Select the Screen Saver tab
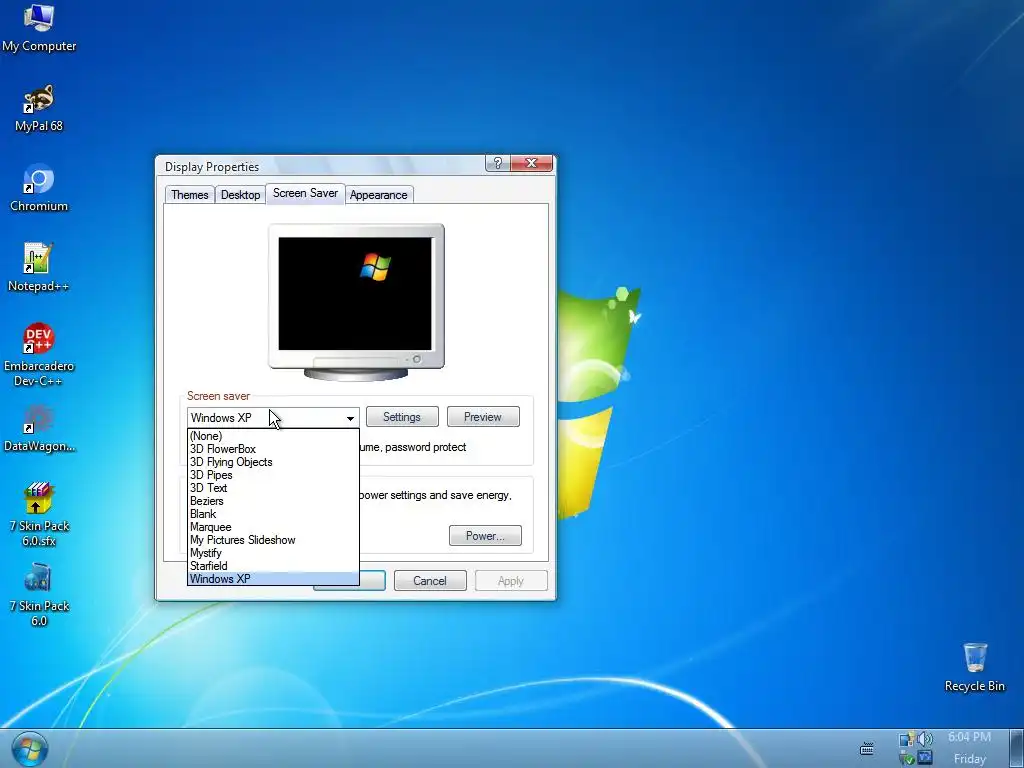The height and width of the screenshot is (768, 1024). pos(305,193)
